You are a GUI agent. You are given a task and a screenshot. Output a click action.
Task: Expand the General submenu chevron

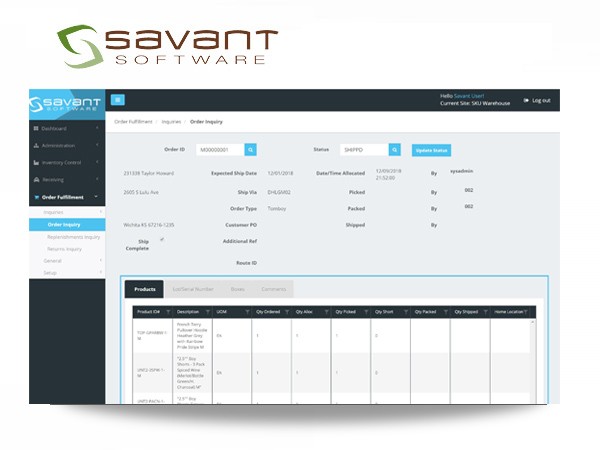(101, 260)
